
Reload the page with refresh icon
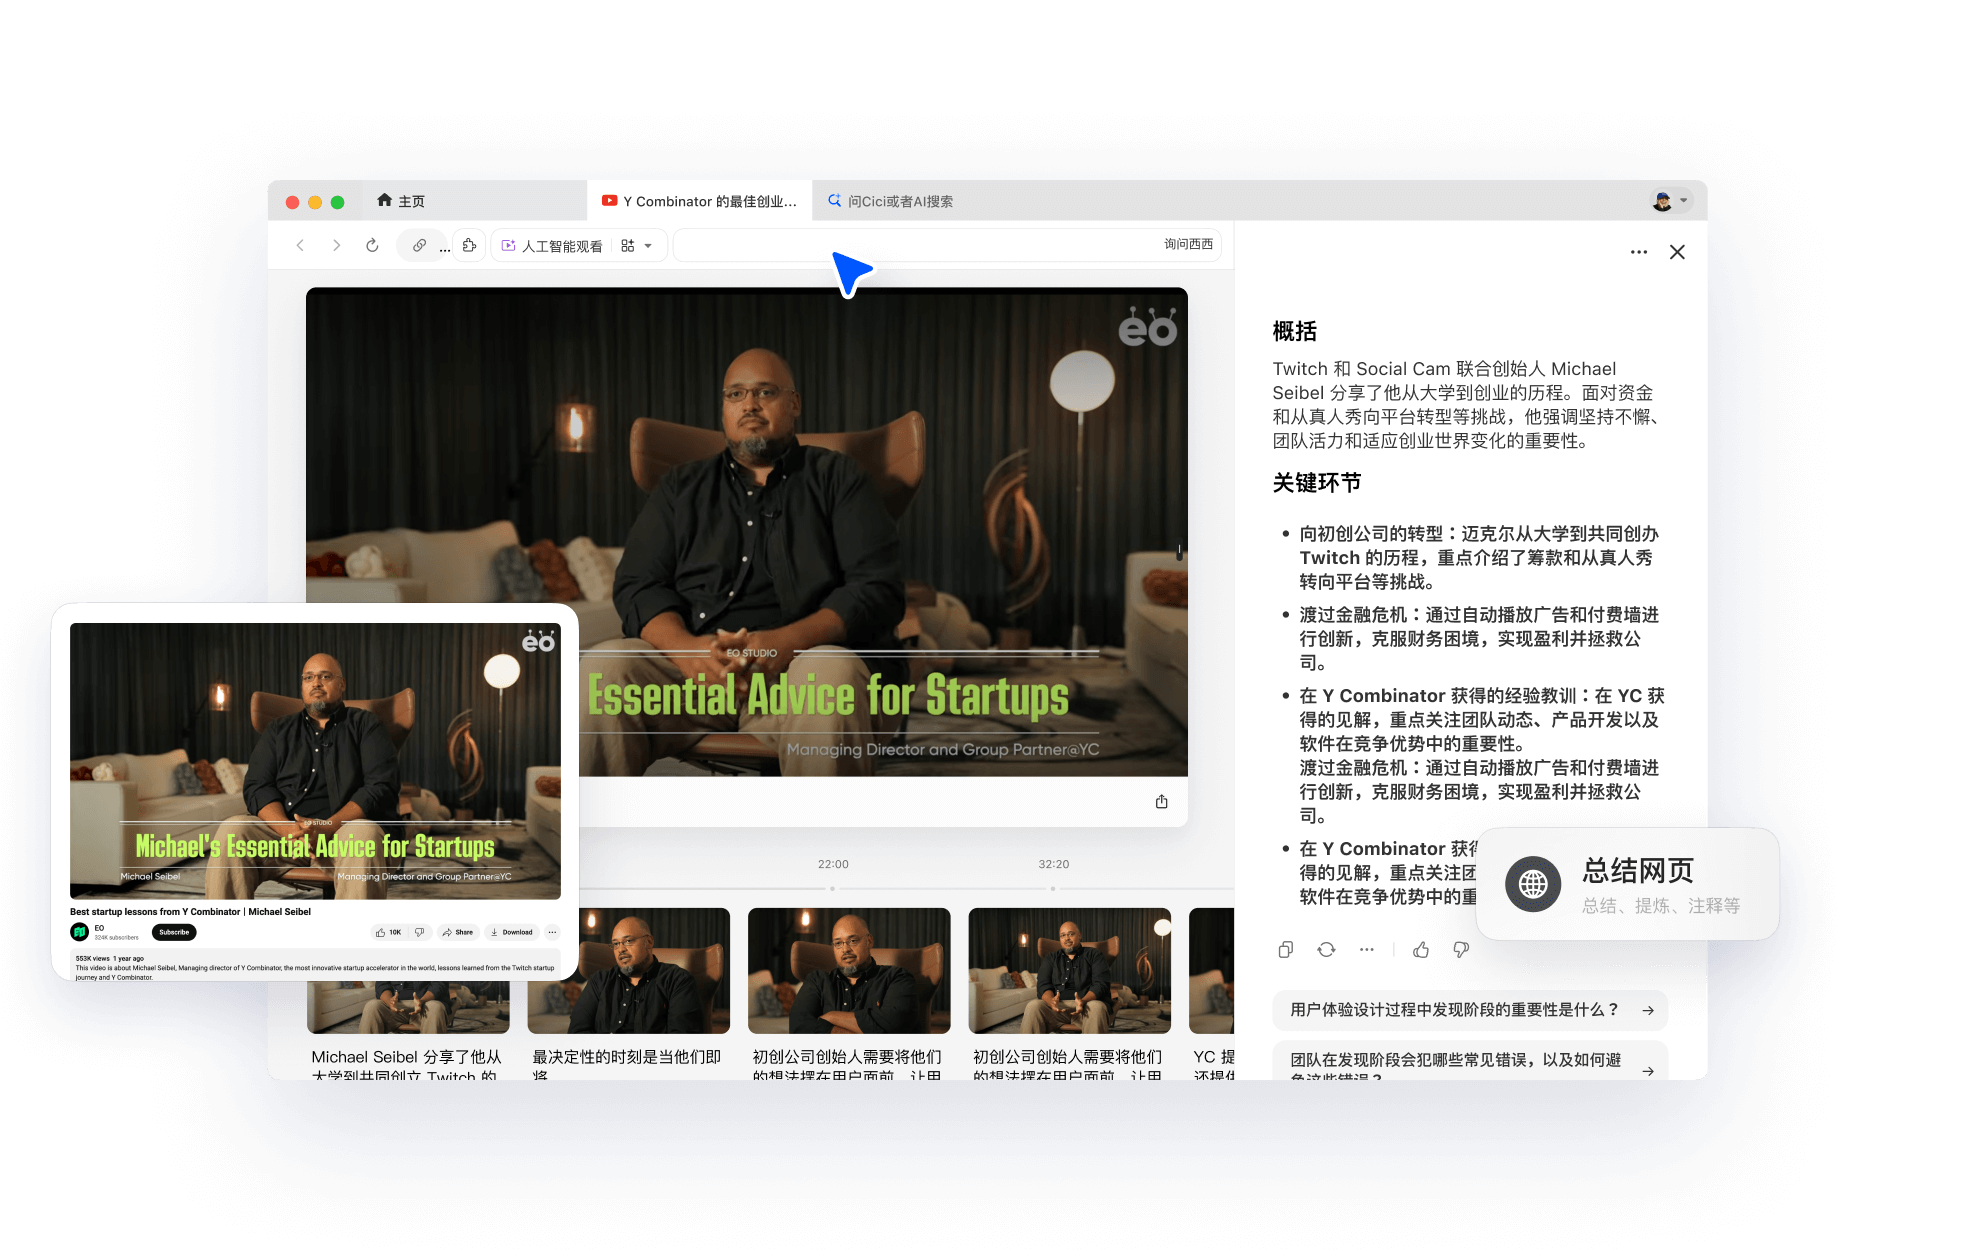(x=372, y=245)
